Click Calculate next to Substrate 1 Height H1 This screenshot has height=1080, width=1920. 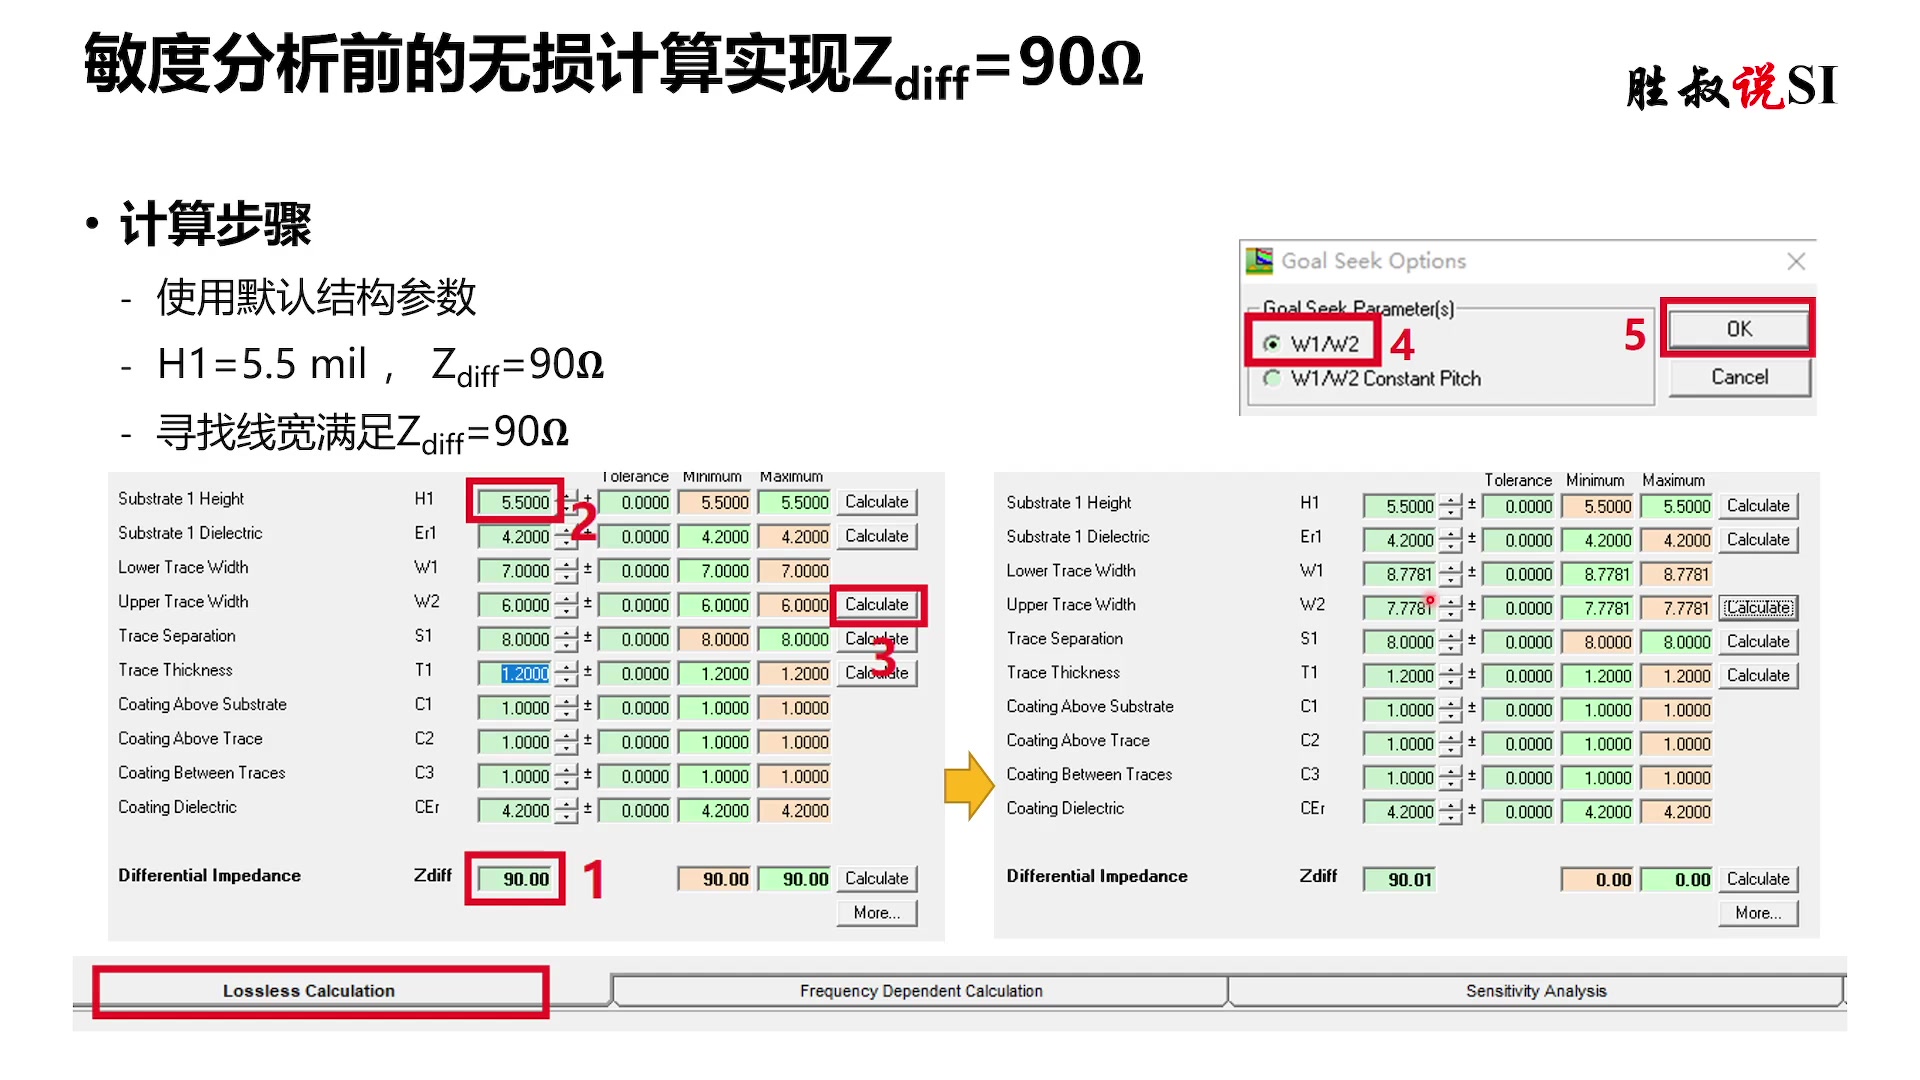click(x=876, y=501)
